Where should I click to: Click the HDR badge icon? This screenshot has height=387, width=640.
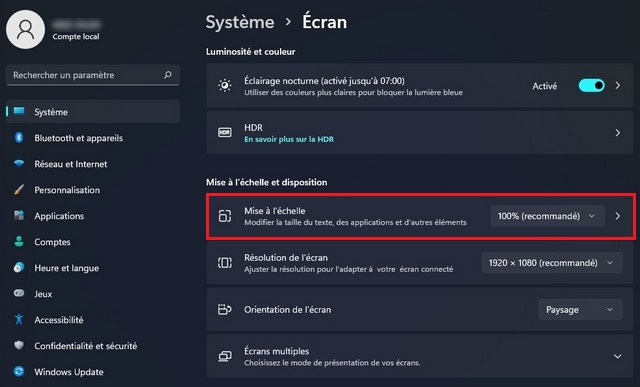click(224, 132)
